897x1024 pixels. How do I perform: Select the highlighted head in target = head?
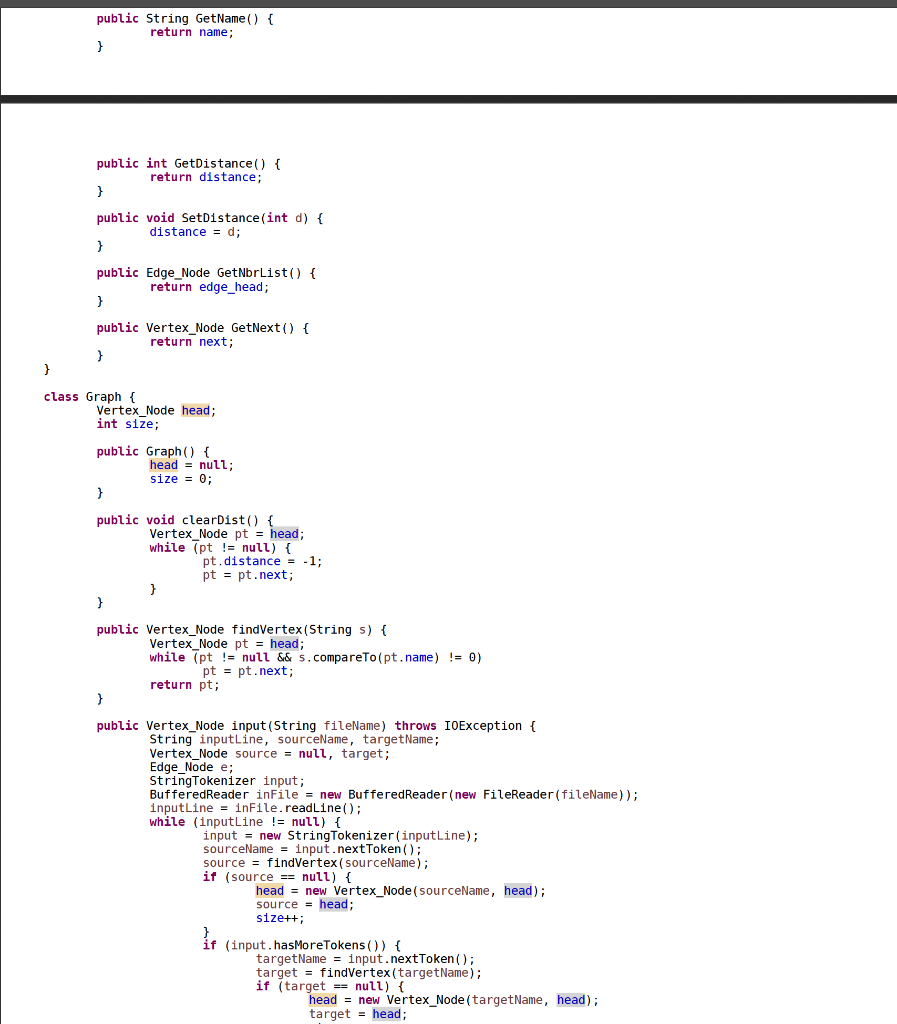(386, 1013)
